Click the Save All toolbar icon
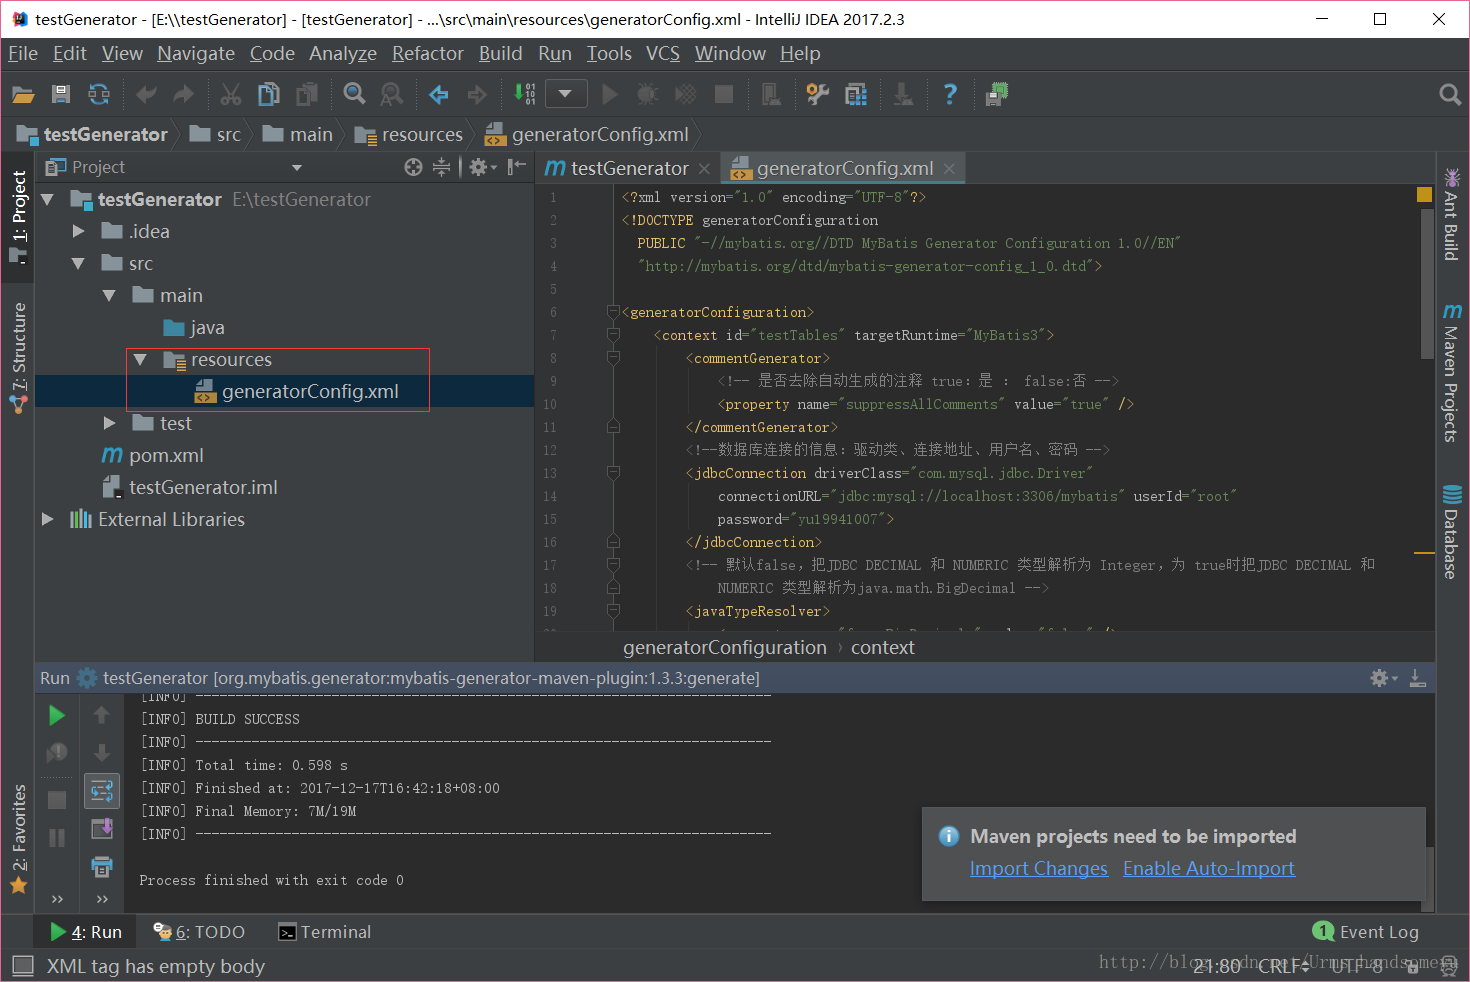1470x982 pixels. (x=61, y=94)
